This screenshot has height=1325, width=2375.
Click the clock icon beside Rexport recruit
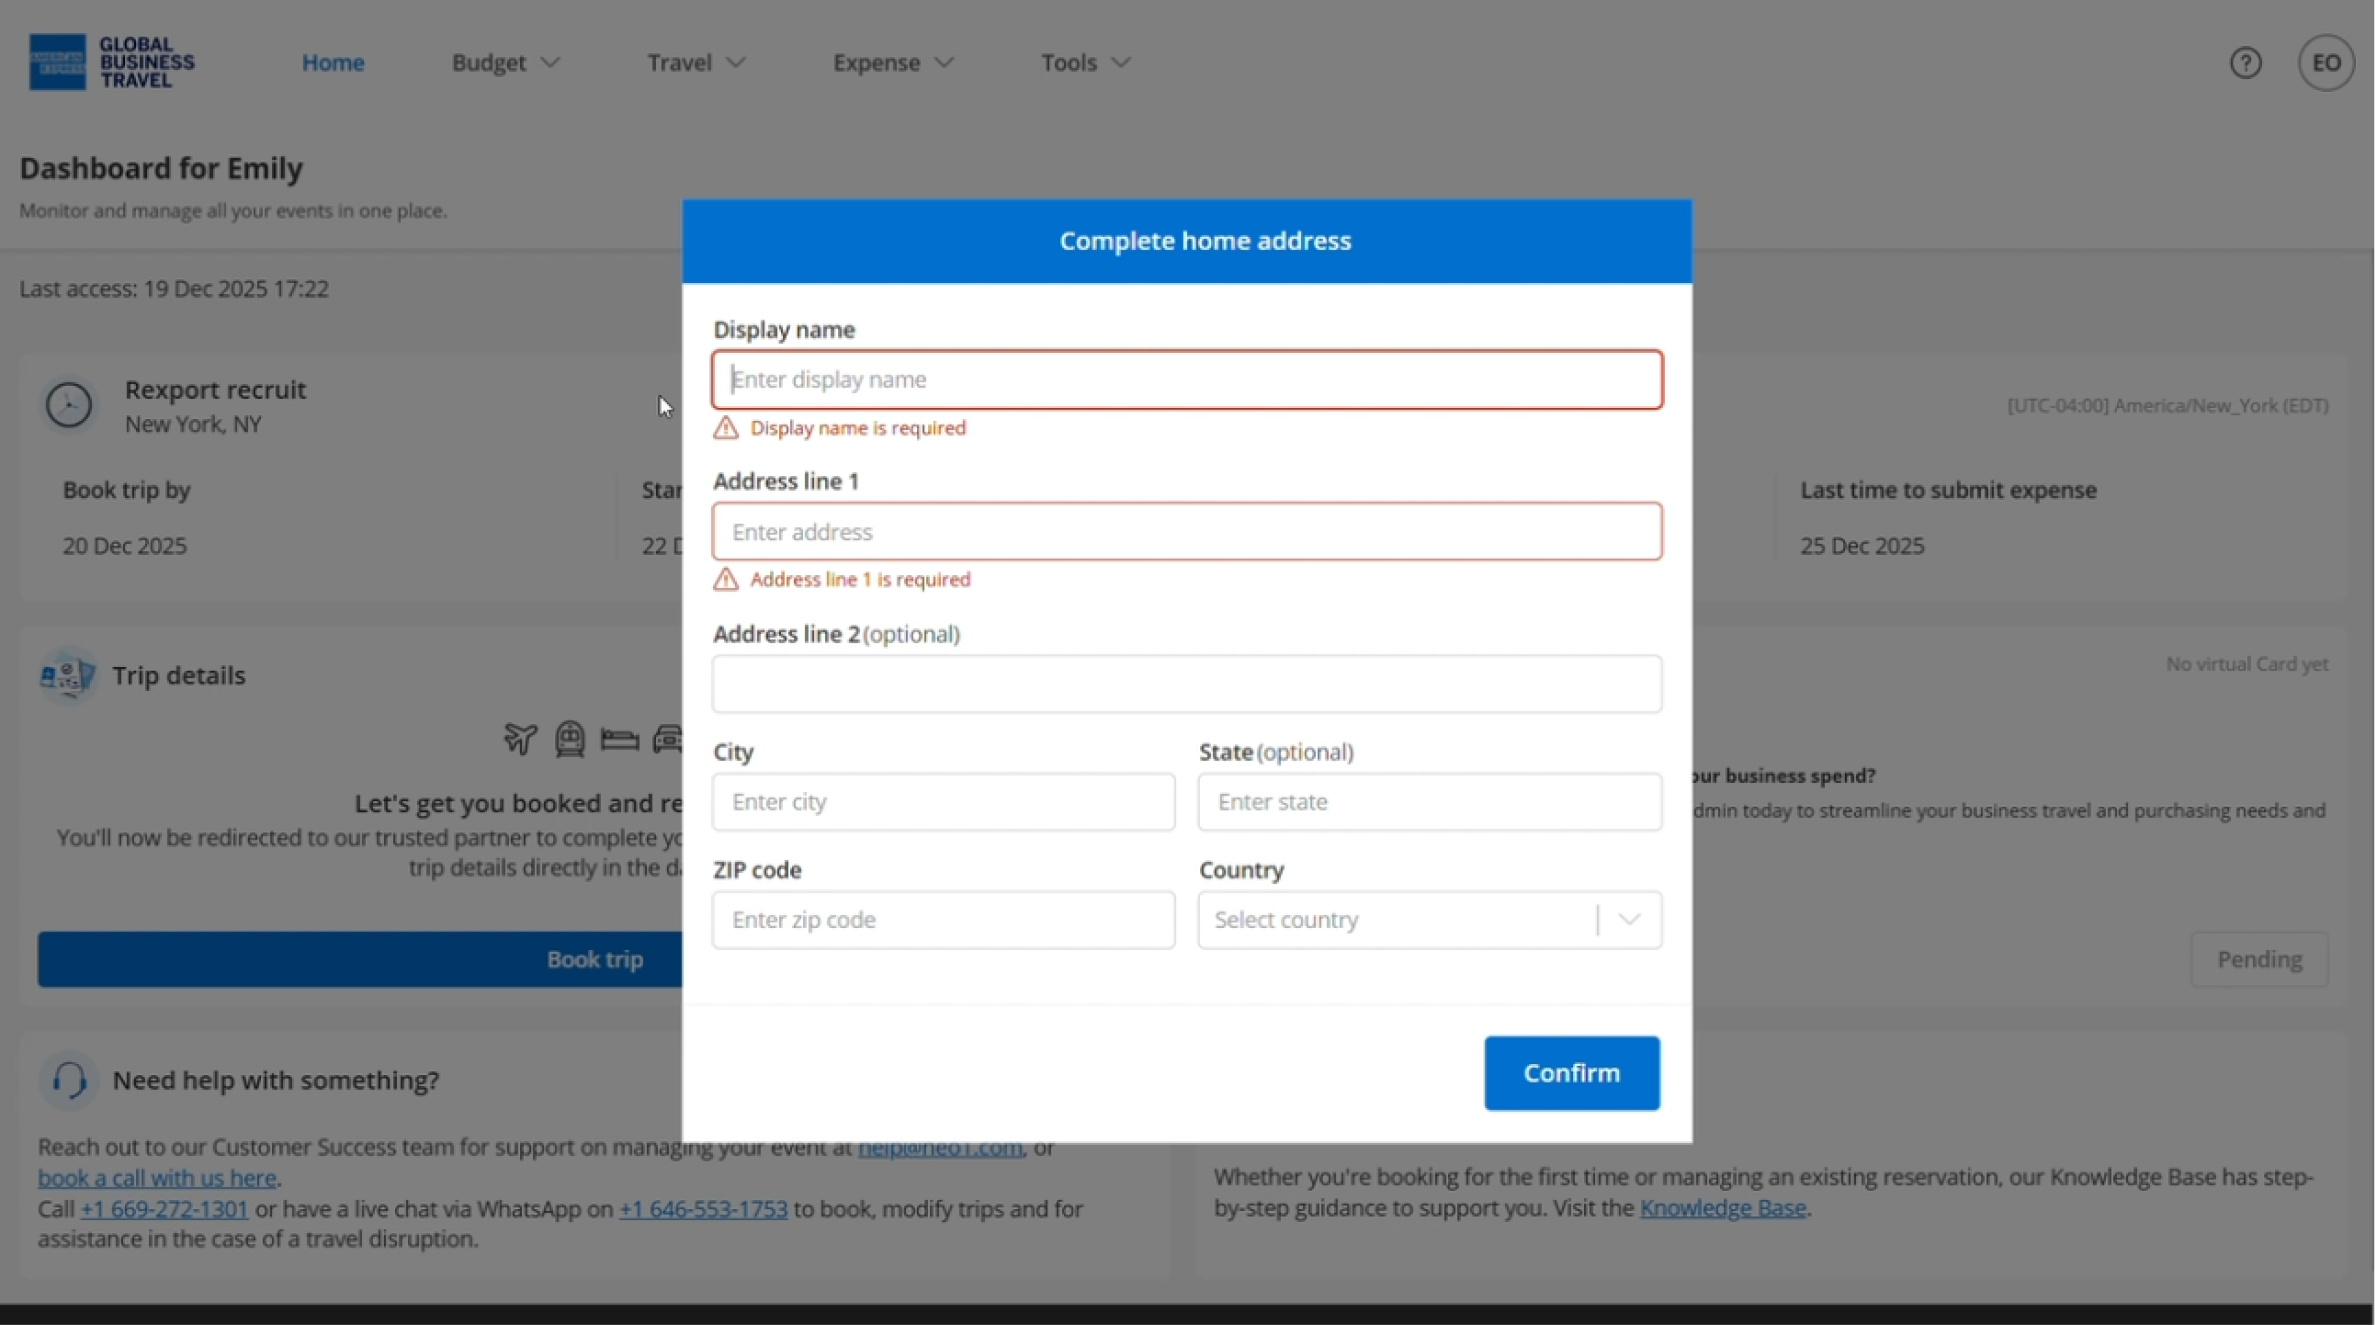(x=69, y=405)
